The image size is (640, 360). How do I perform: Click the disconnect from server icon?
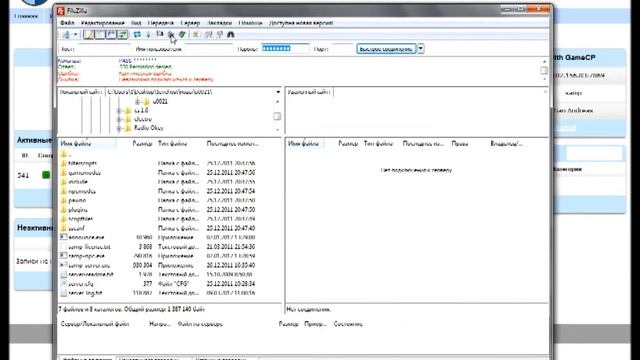[x=171, y=35]
